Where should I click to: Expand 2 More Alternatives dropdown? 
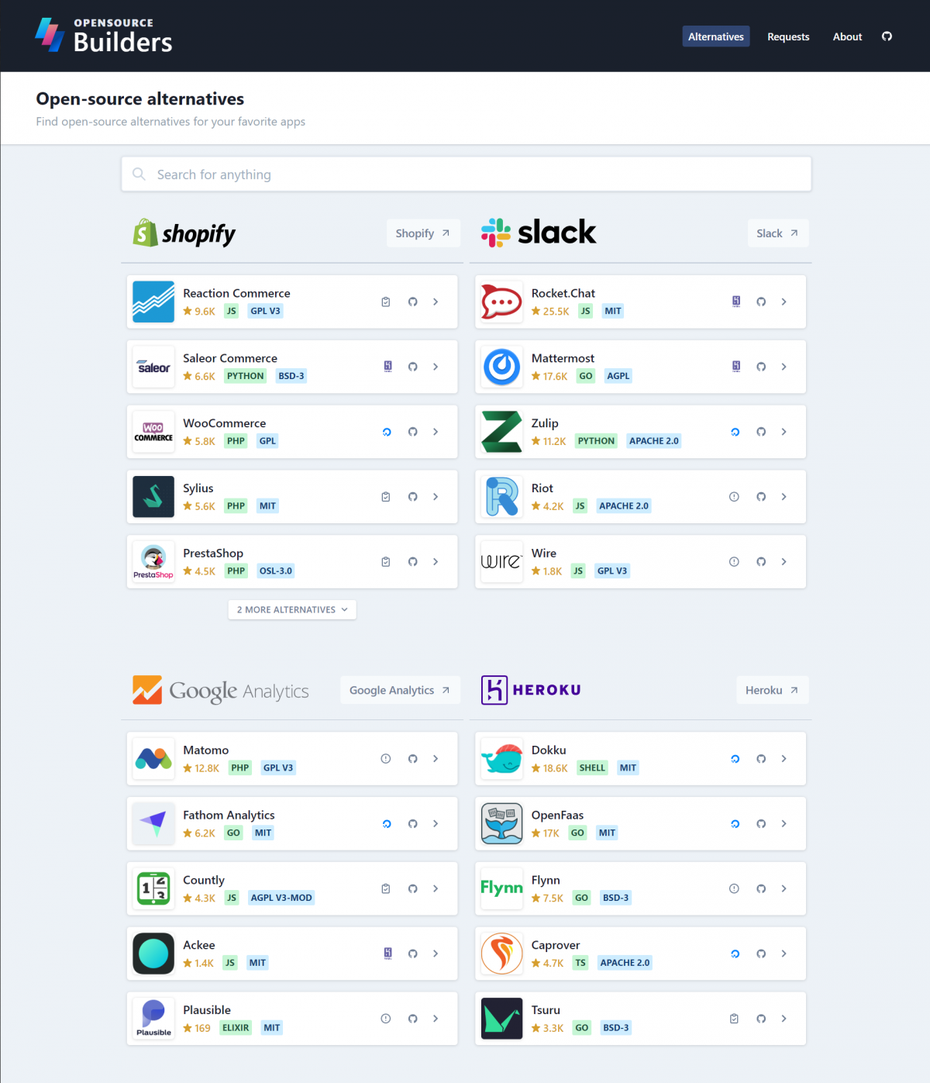coord(292,609)
